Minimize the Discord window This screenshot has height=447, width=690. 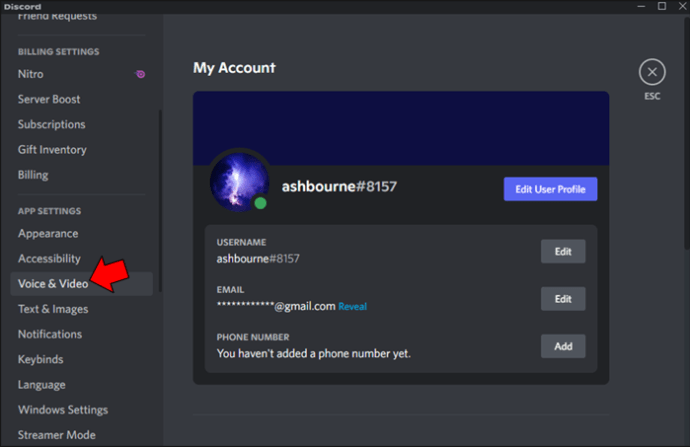(641, 6)
